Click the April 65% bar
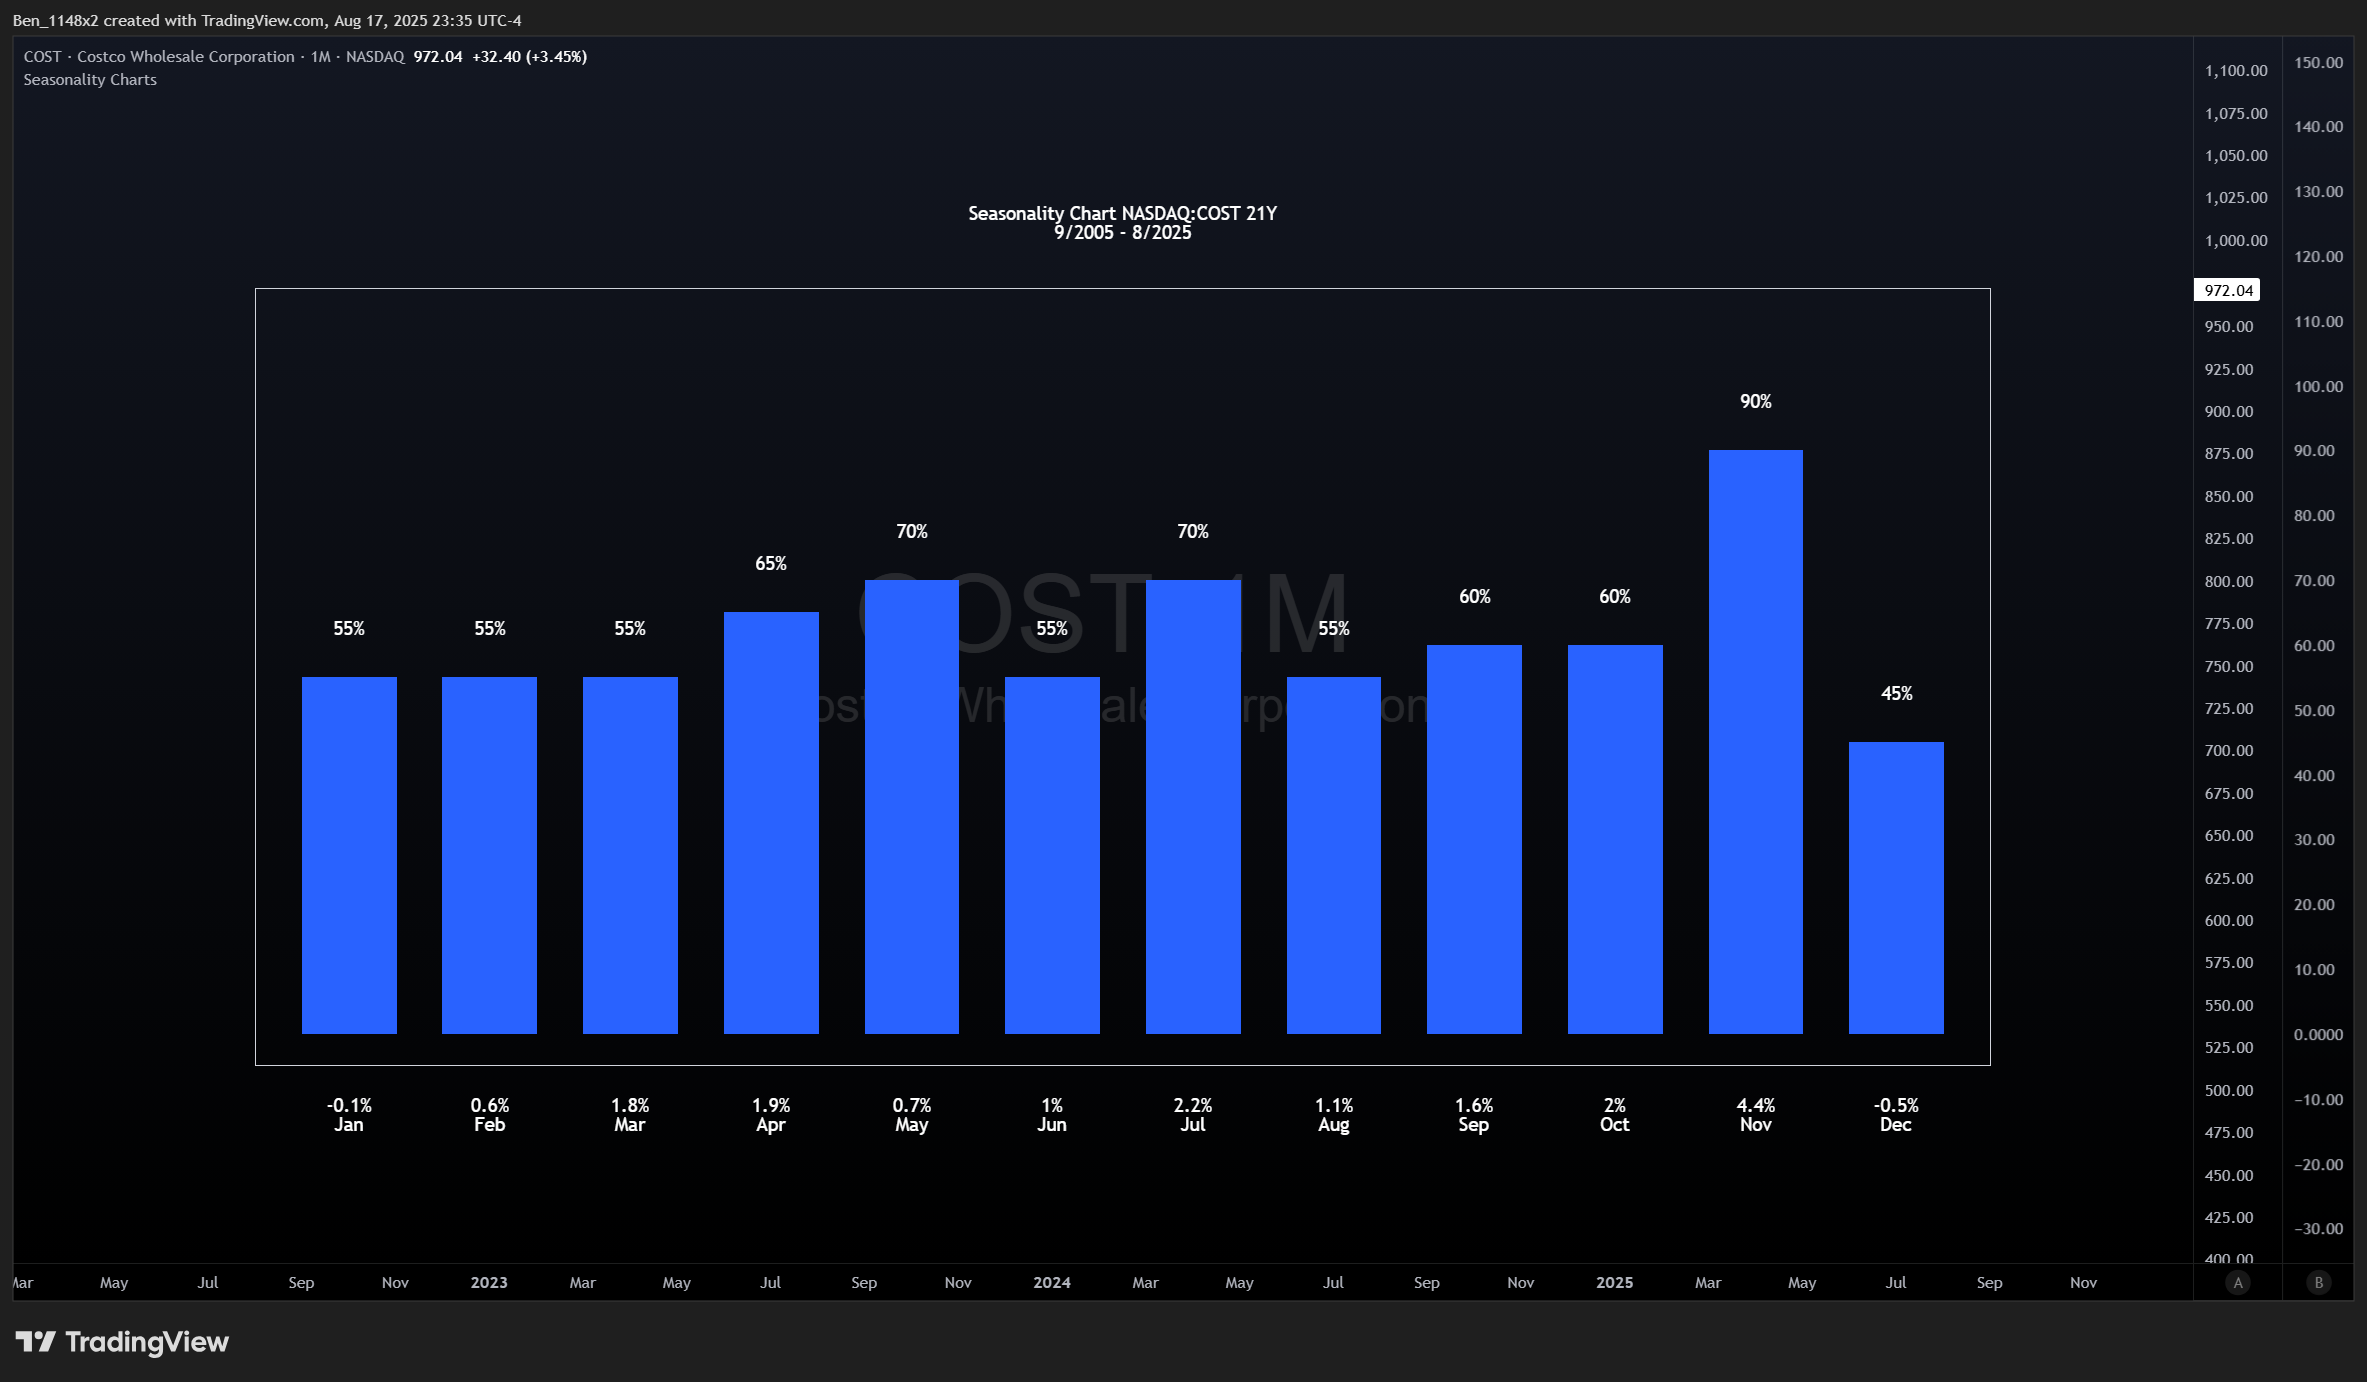This screenshot has width=2367, height=1382. 771,822
